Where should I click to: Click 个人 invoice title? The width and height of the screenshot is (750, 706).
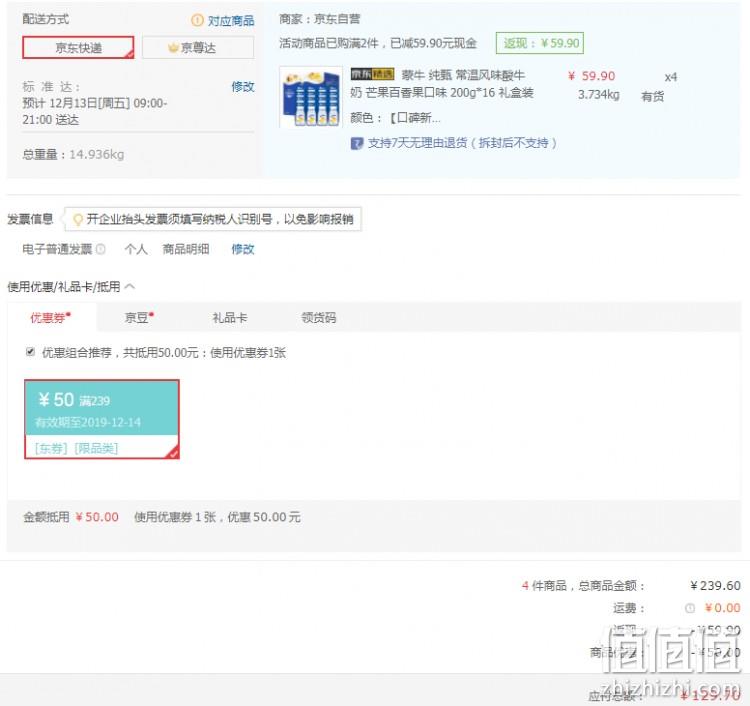tap(136, 249)
